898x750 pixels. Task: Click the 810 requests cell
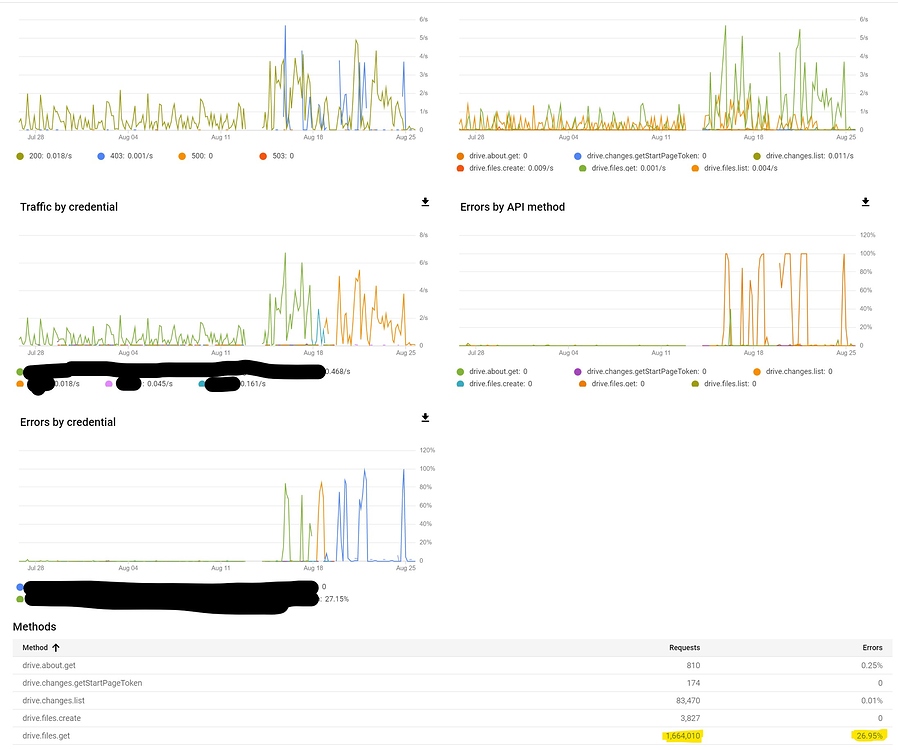click(693, 665)
